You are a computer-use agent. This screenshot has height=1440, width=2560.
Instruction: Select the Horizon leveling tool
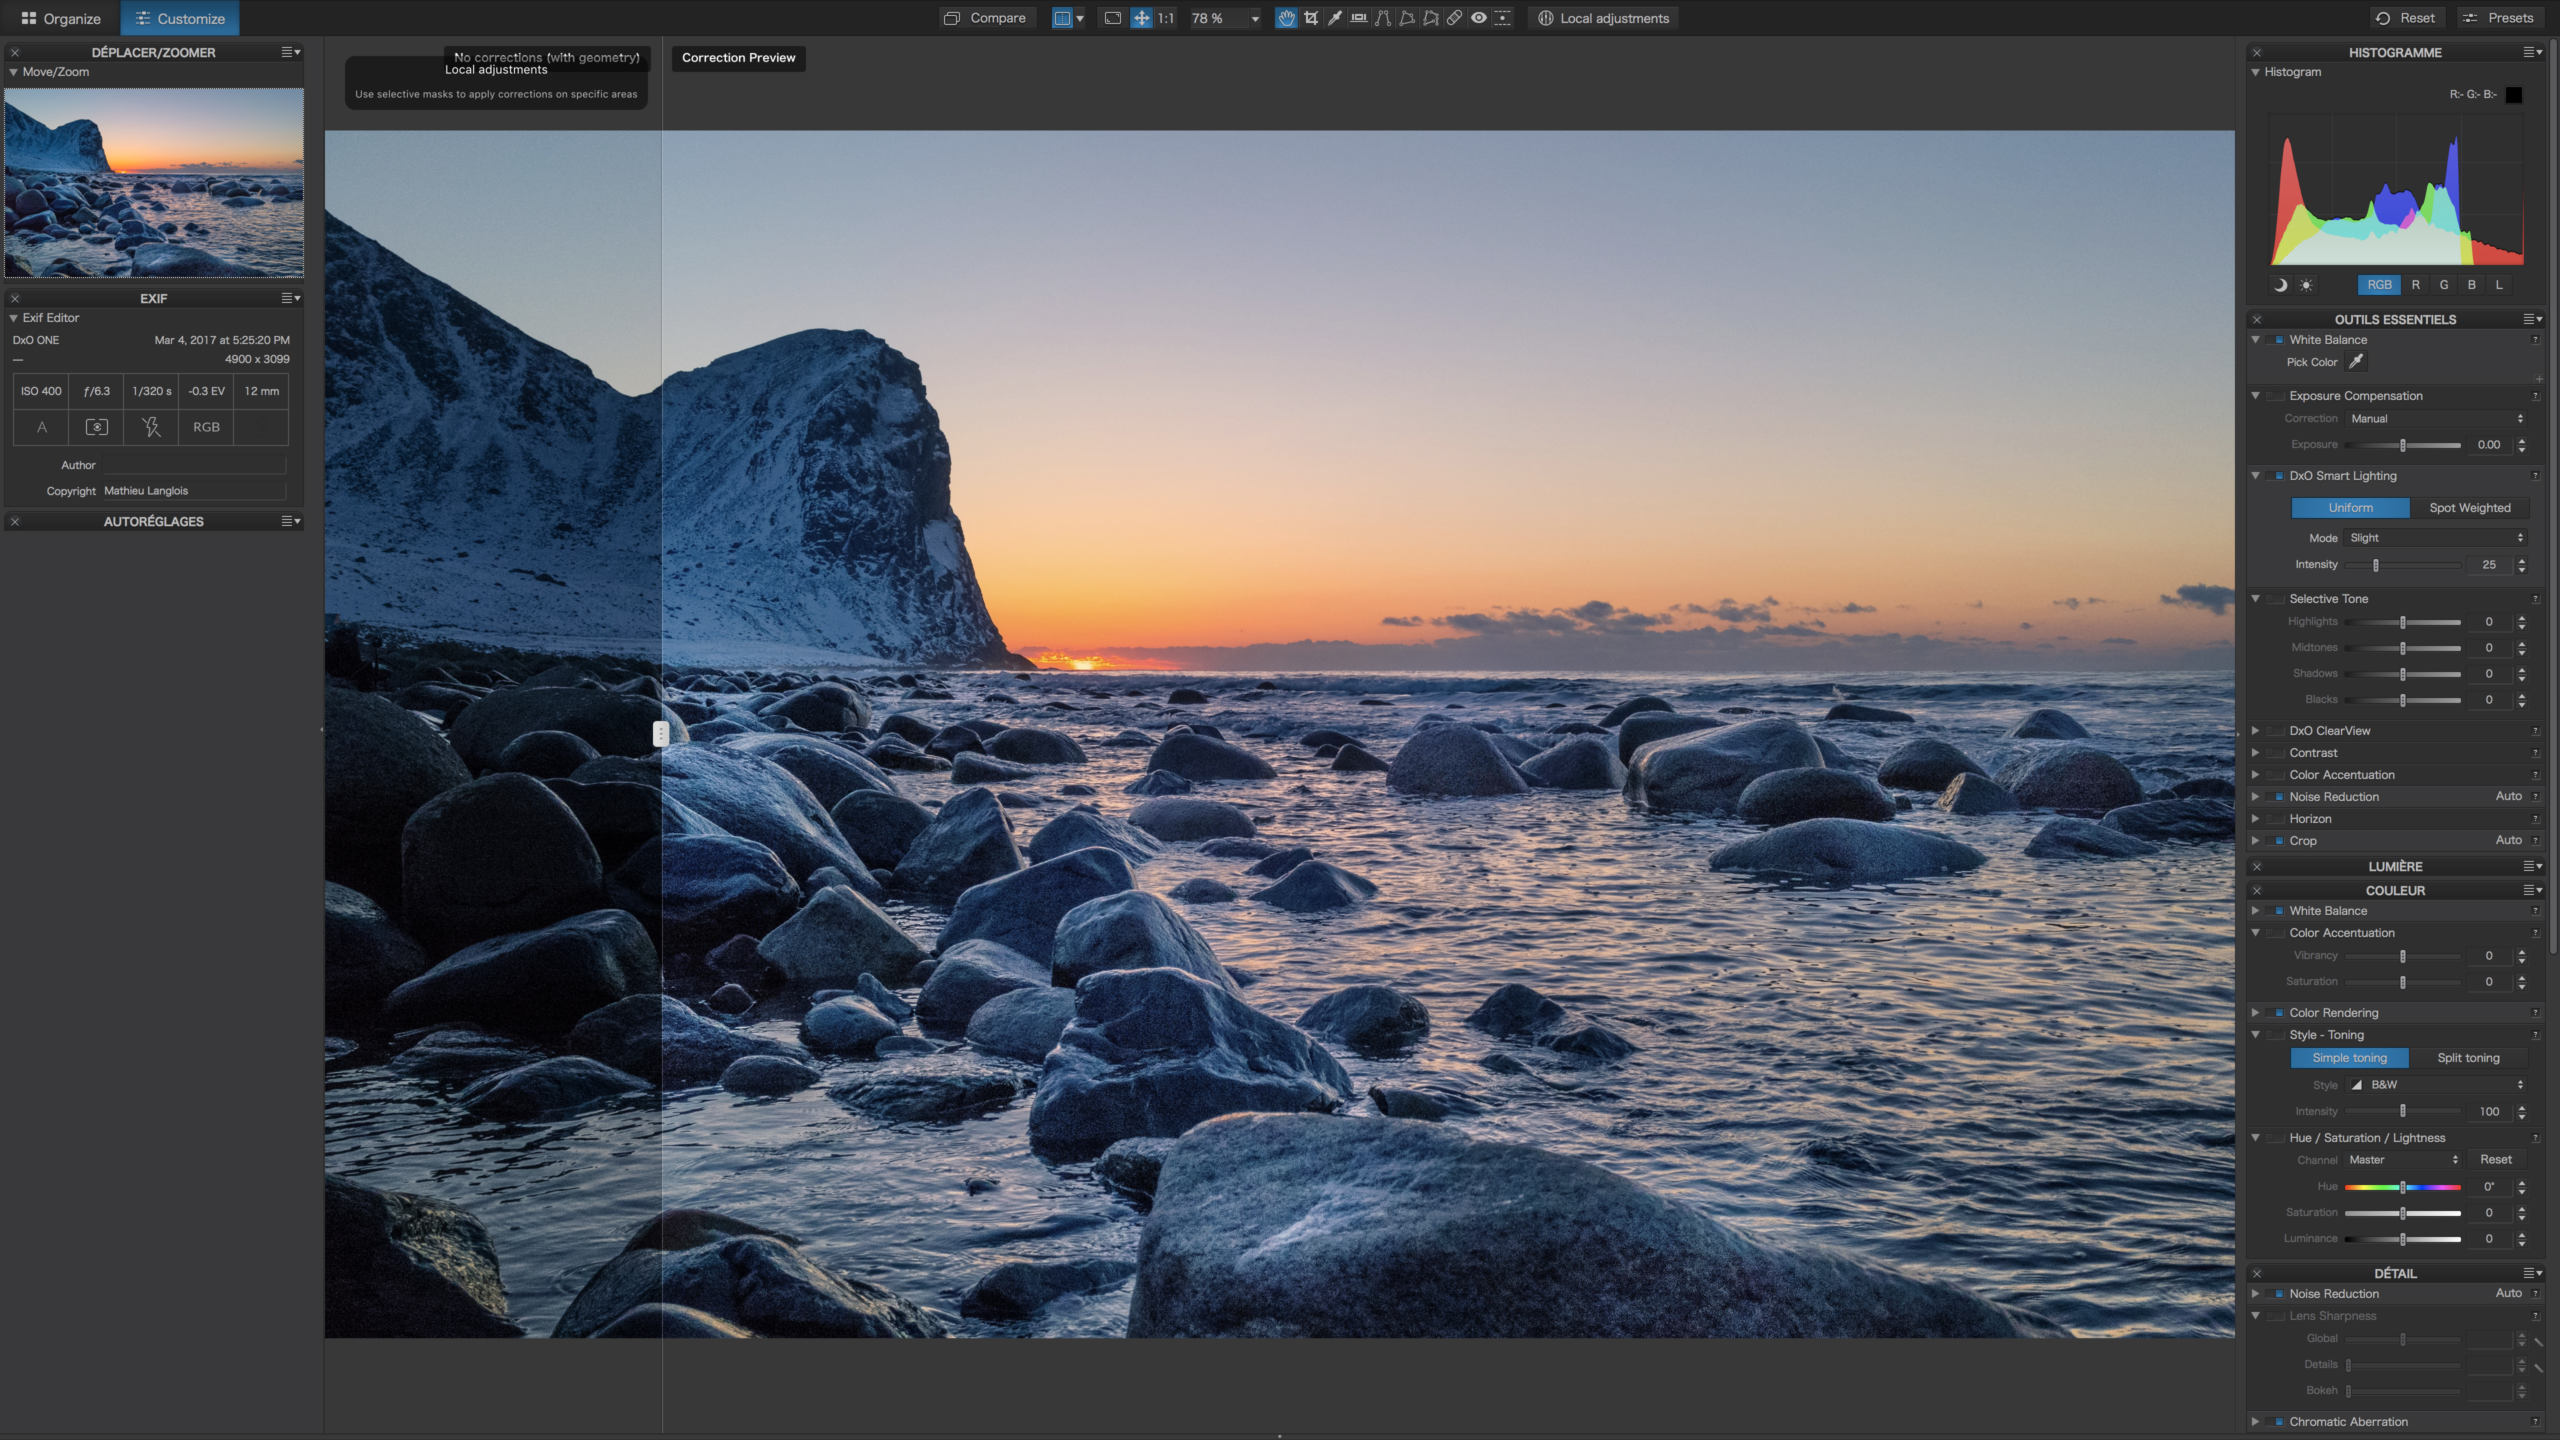pyautogui.click(x=1358, y=18)
